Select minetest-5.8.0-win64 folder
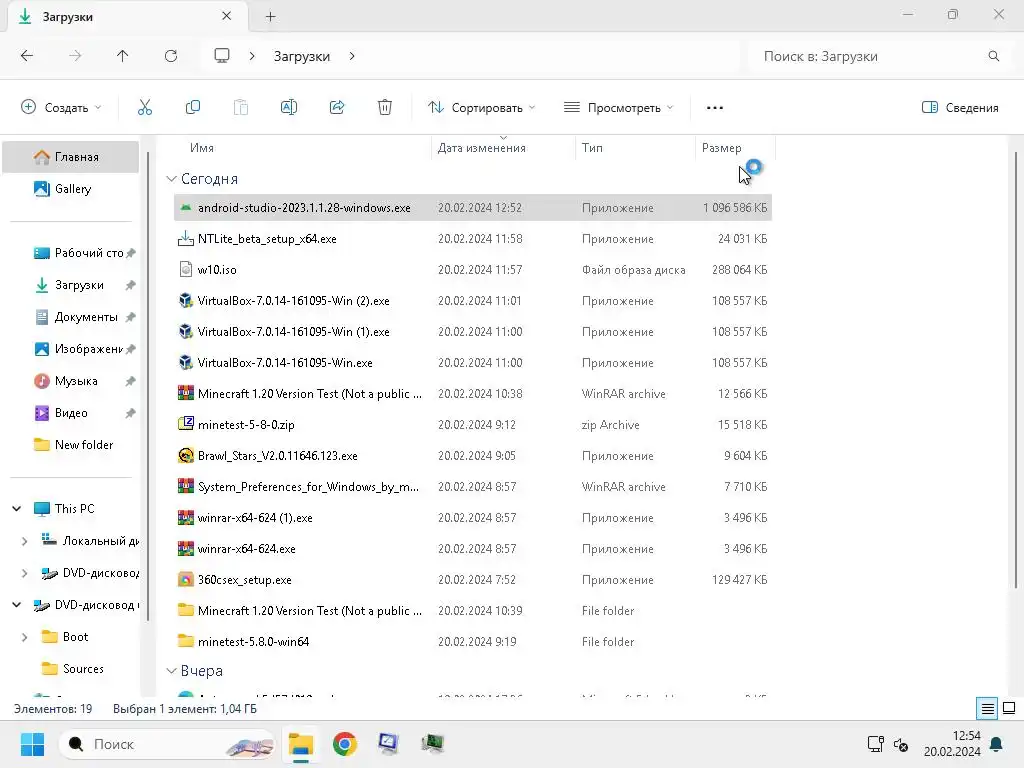The image size is (1024, 768). tap(473, 642)
